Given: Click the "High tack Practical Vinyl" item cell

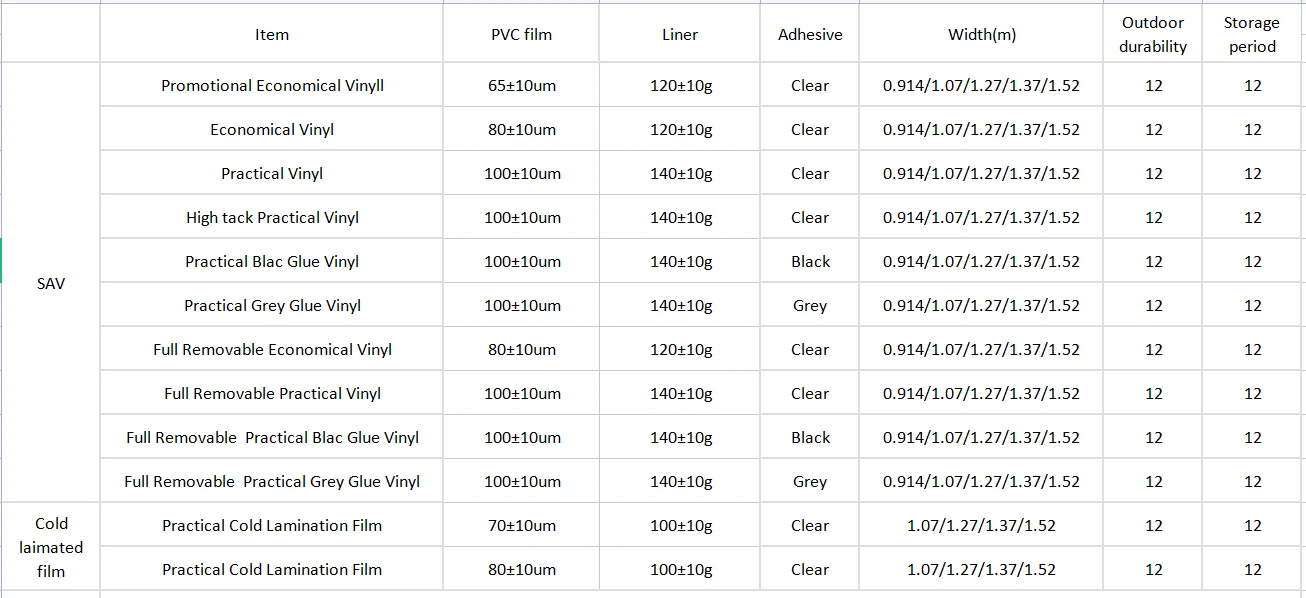Looking at the screenshot, I should click(x=272, y=218).
